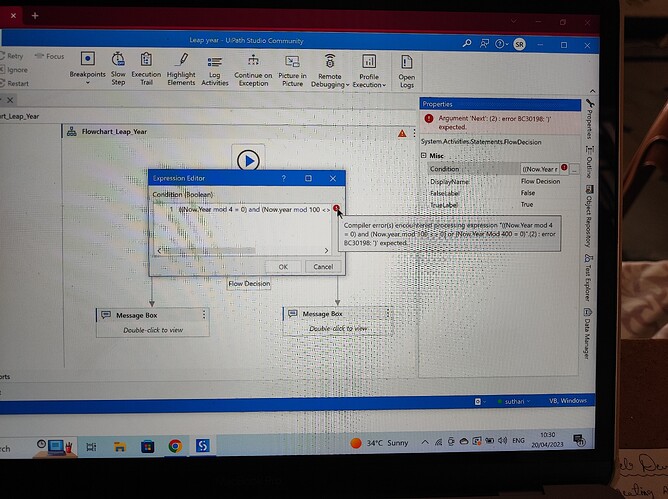The image size is (668, 499).
Task: Enable Execution Trail
Action: click(146, 68)
